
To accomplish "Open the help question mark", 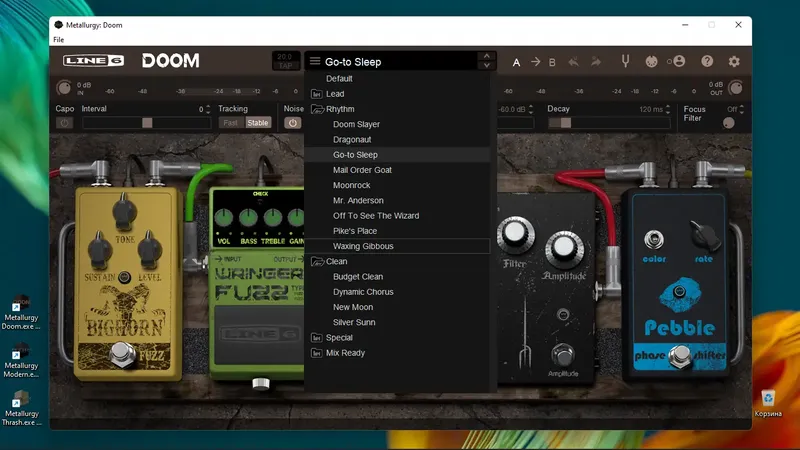I will (707, 61).
